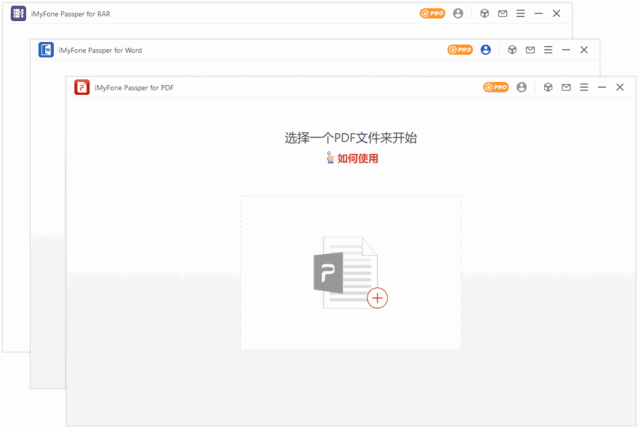Click the PRO badge in Passper for PDF
Image resolution: width=640 pixels, height=429 pixels.
point(496,87)
